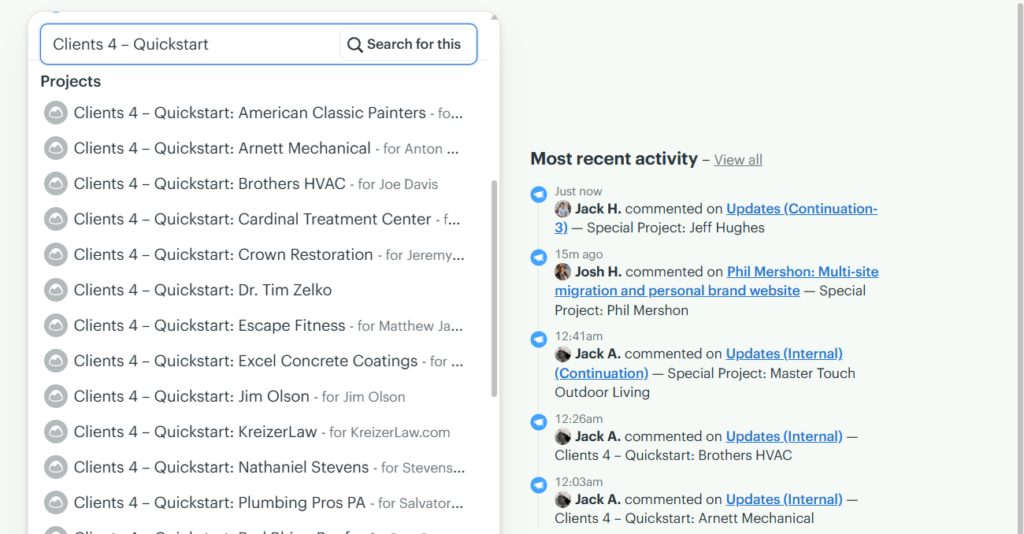
Task: Open Phil Mershon: Multi-site migration link
Action: pyautogui.click(x=716, y=281)
